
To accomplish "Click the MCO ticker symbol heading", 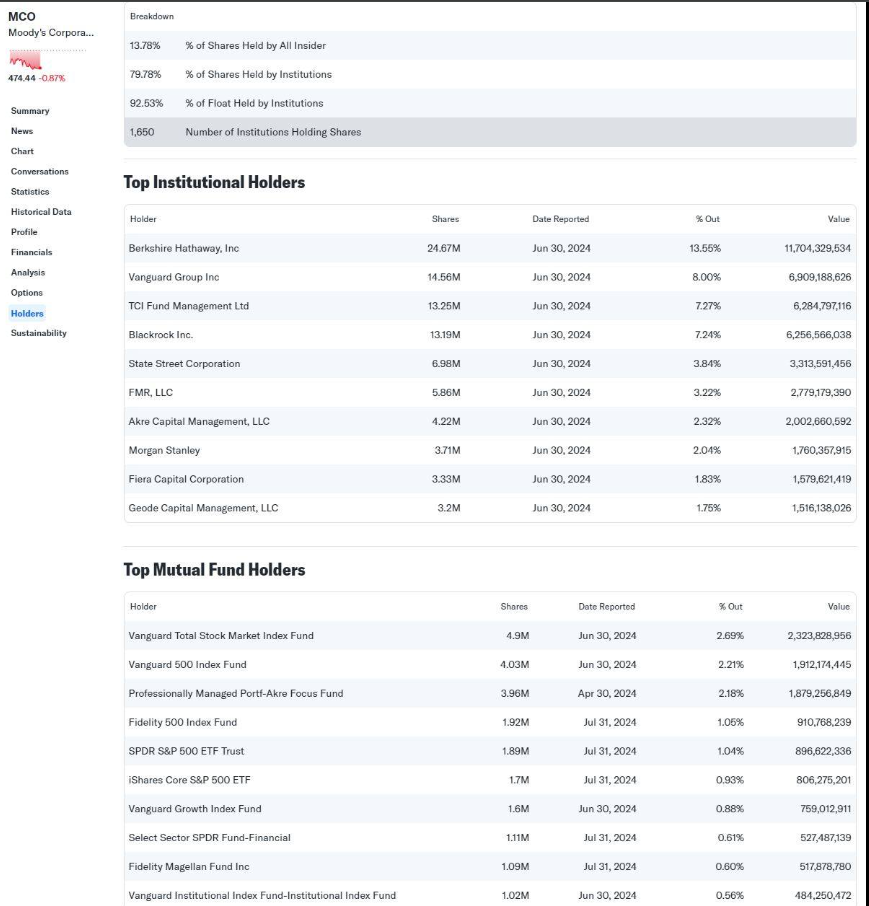I will 22,16.
